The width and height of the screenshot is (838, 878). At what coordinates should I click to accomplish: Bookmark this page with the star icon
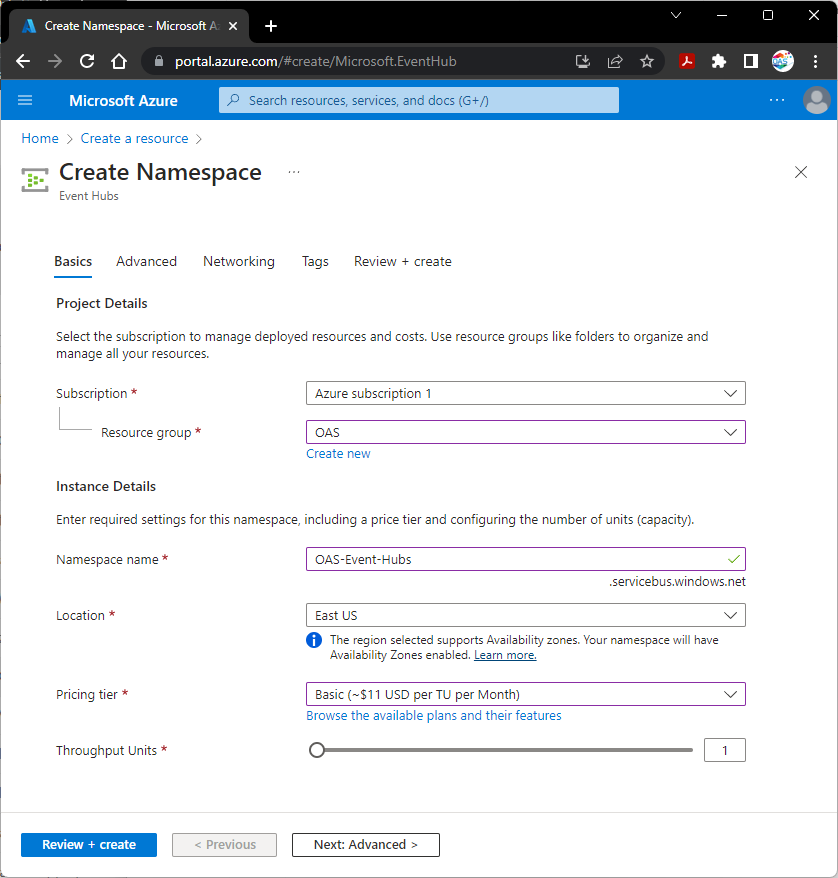[647, 61]
